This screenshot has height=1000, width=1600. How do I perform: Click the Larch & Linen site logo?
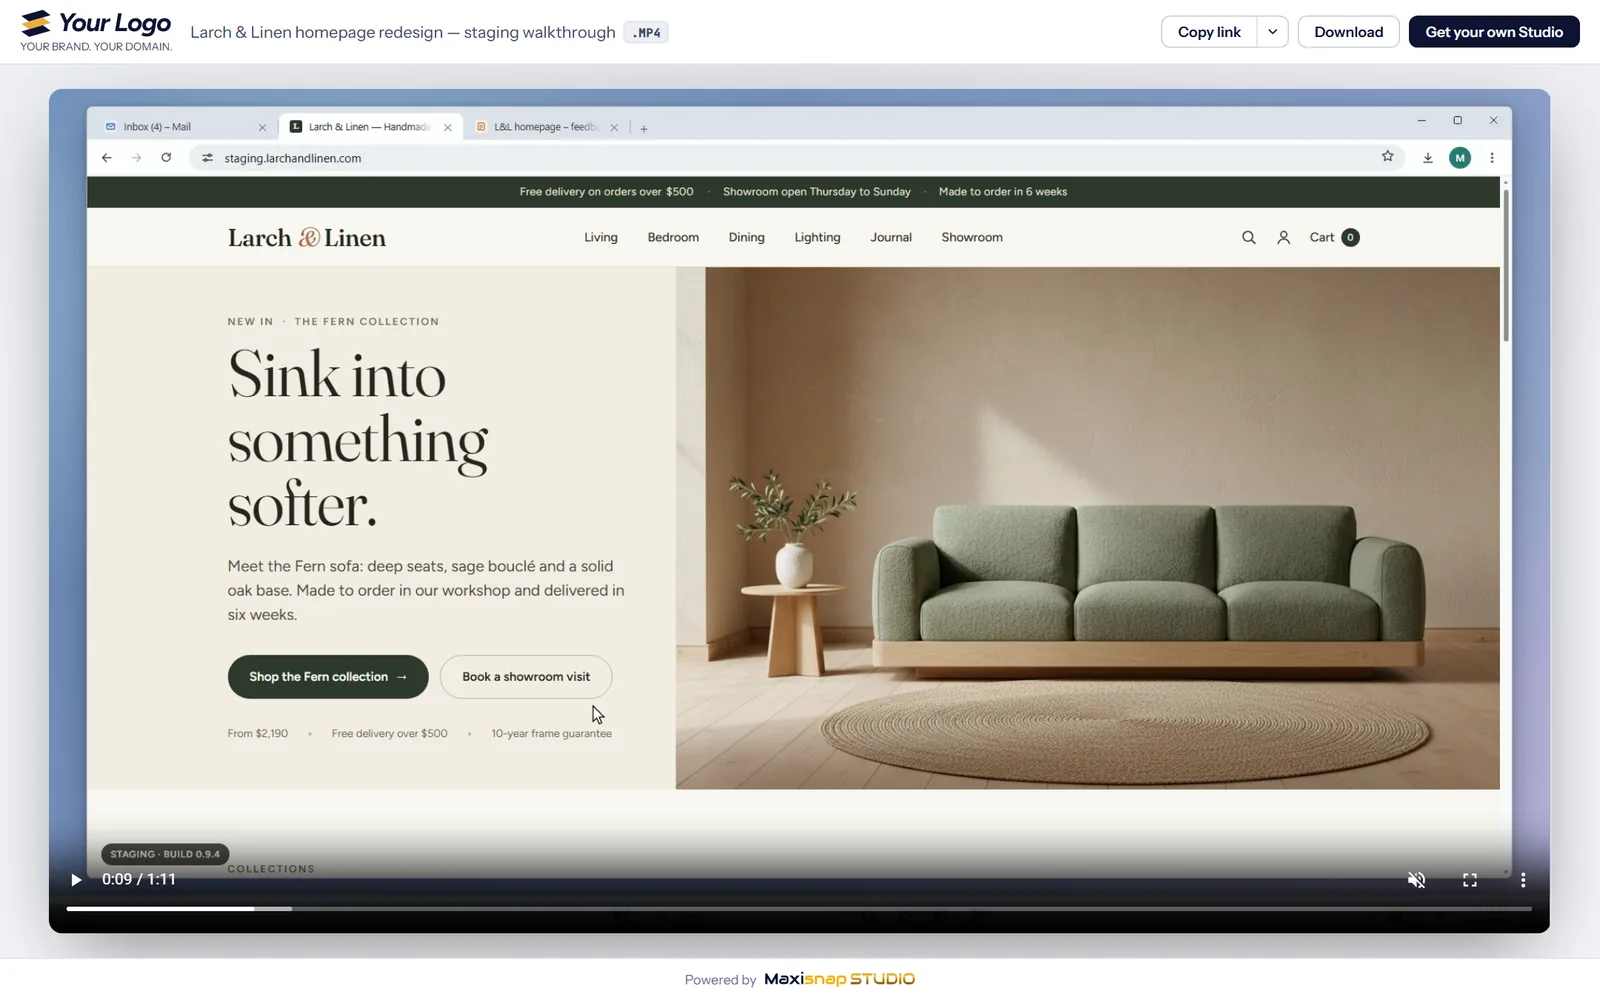[x=306, y=238]
